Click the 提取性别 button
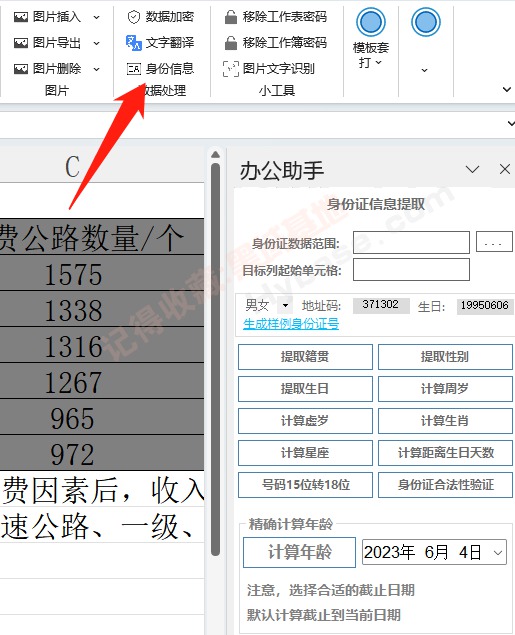The image size is (515, 635). (x=445, y=357)
